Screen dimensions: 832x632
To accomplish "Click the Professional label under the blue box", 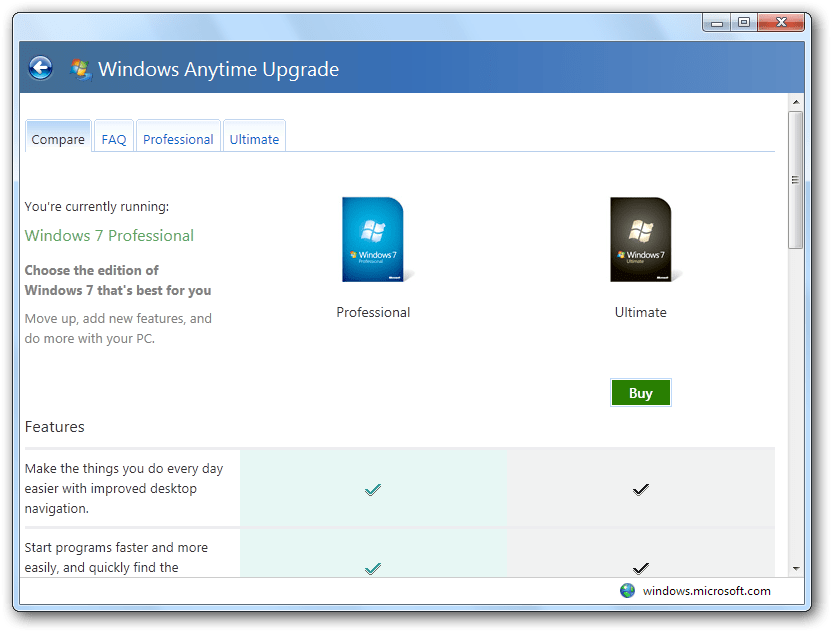I will click(x=374, y=313).
